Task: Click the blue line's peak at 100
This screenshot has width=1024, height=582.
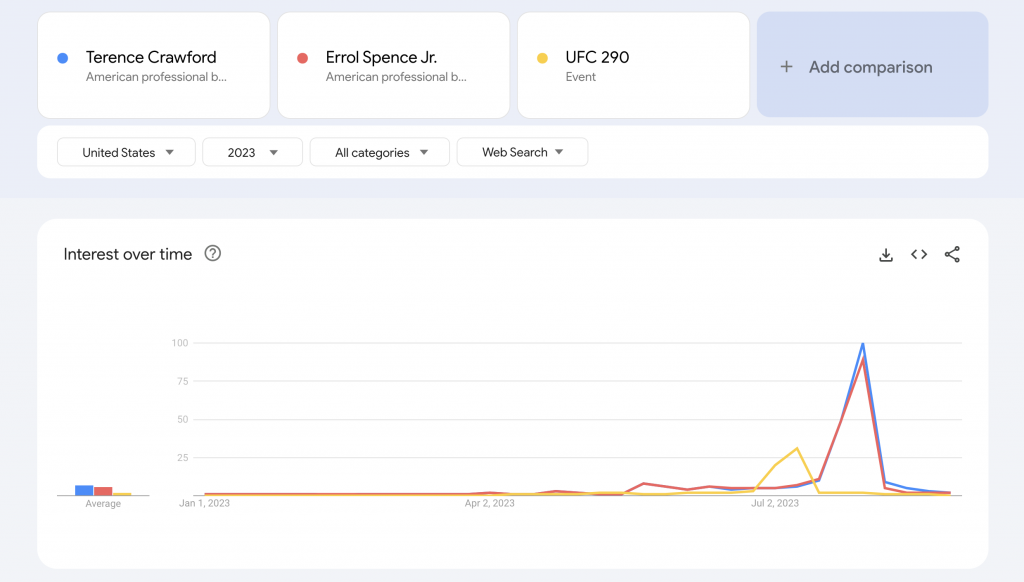Action: (862, 345)
